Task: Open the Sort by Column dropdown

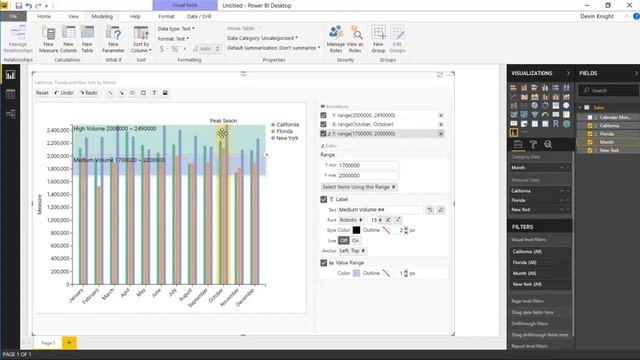Action: point(141,39)
